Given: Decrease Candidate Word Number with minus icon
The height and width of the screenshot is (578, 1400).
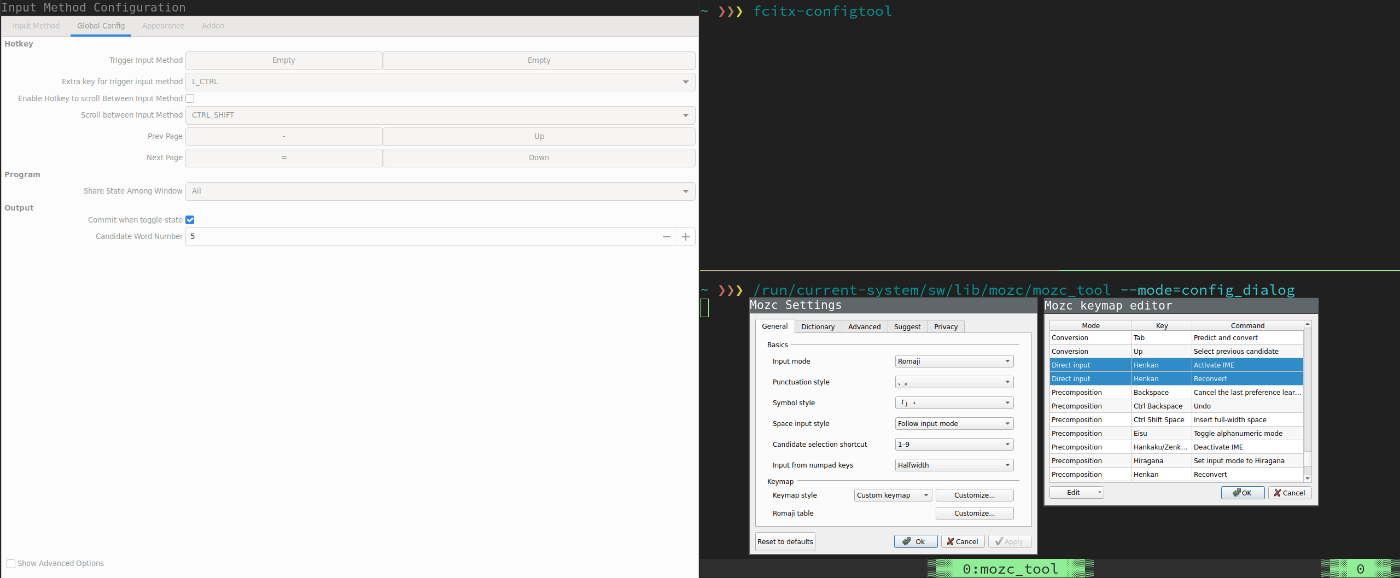Looking at the screenshot, I should (667, 237).
